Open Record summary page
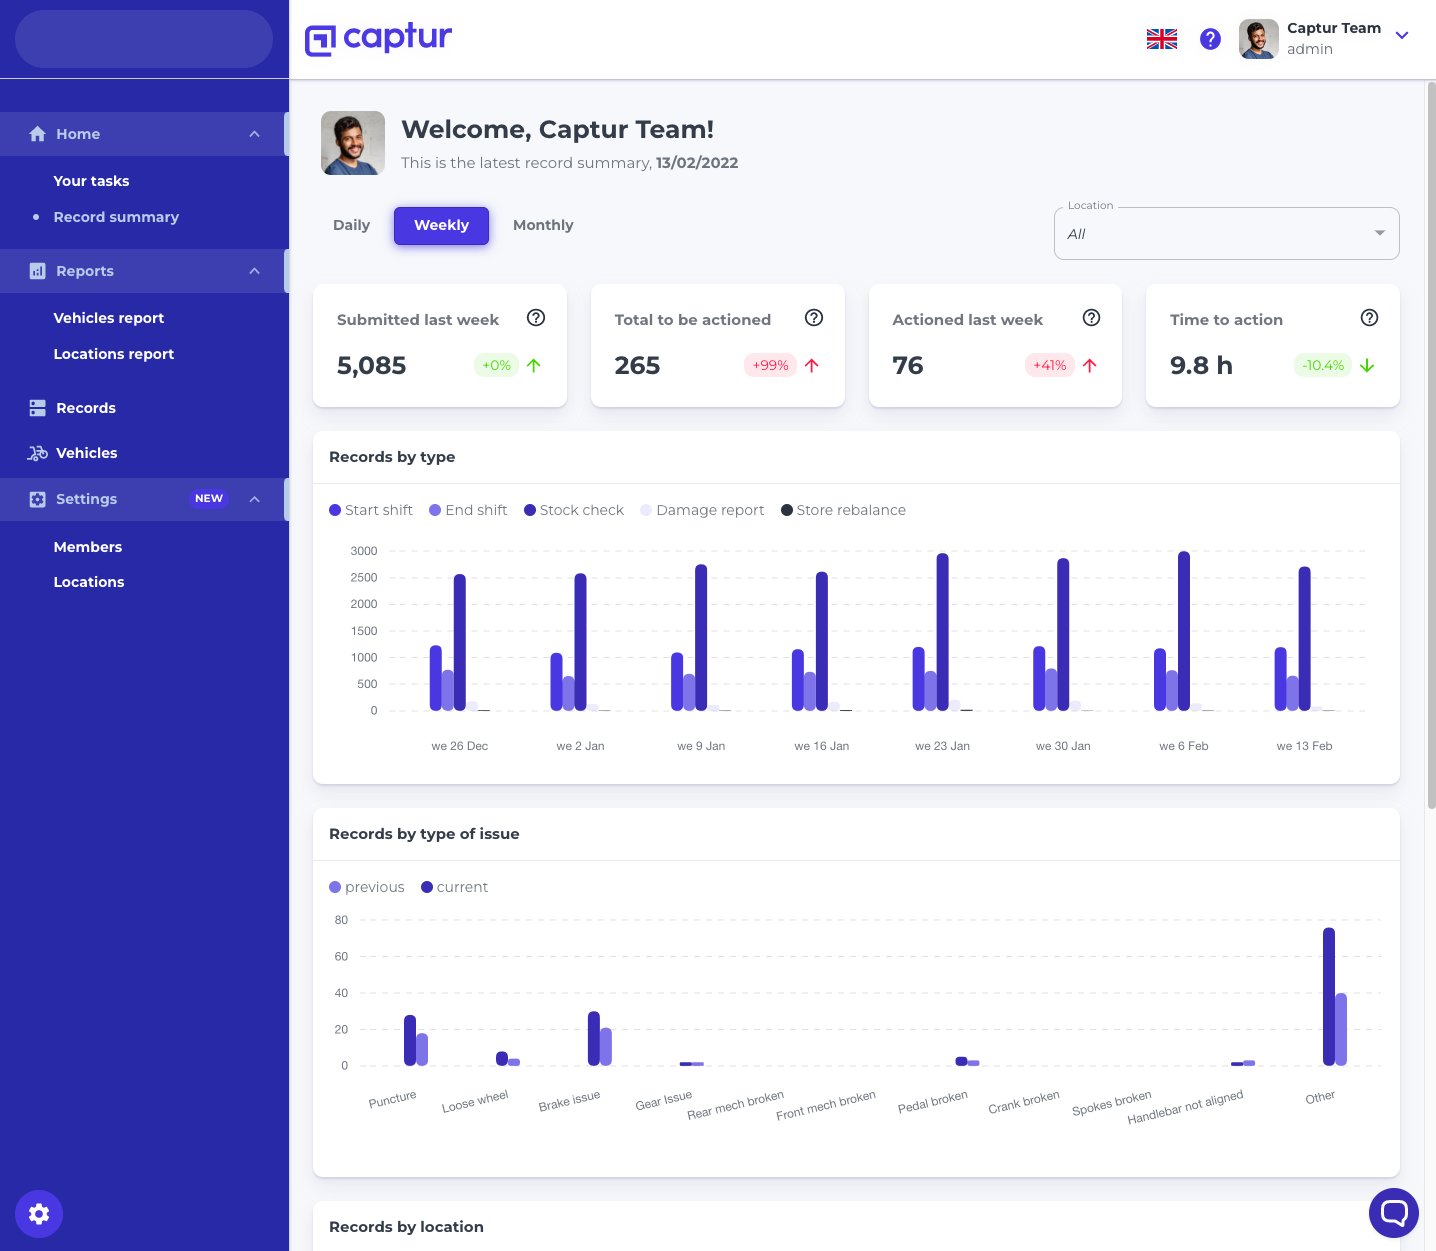The width and height of the screenshot is (1436, 1251). [116, 217]
